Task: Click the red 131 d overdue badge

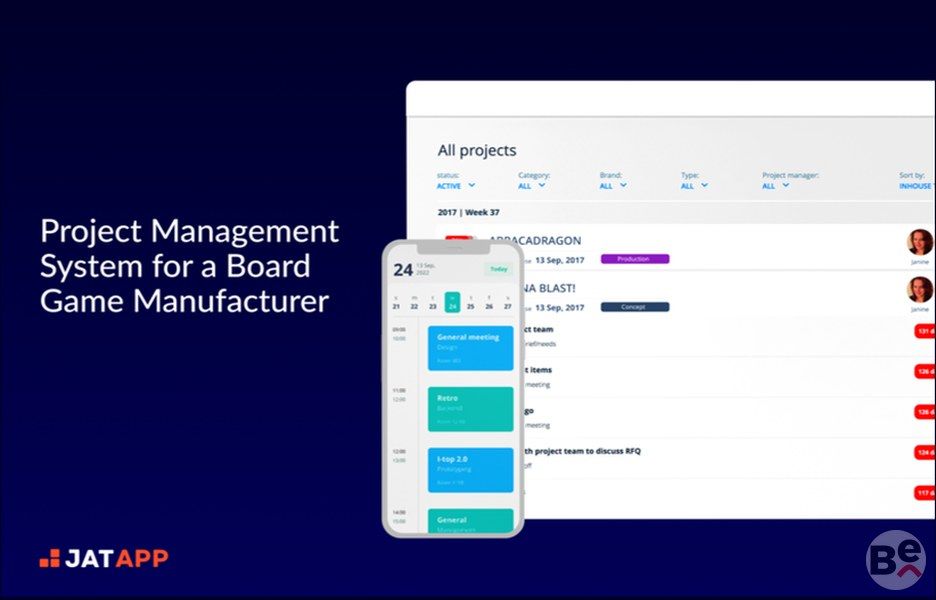Action: pos(925,331)
